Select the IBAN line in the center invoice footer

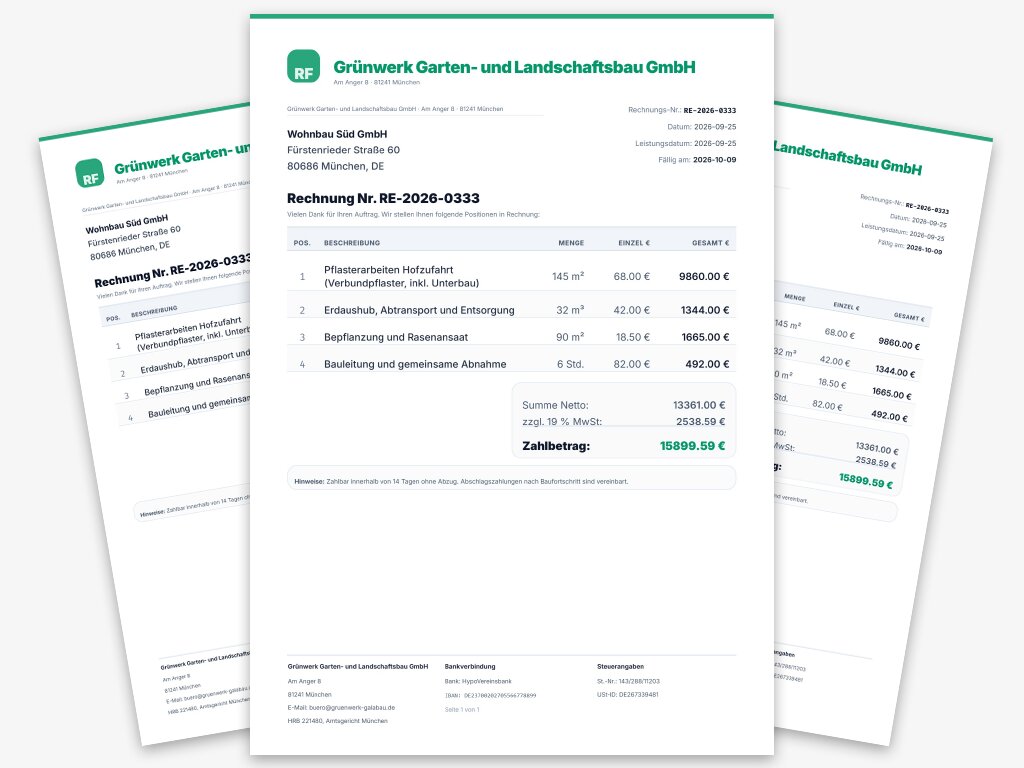point(490,696)
